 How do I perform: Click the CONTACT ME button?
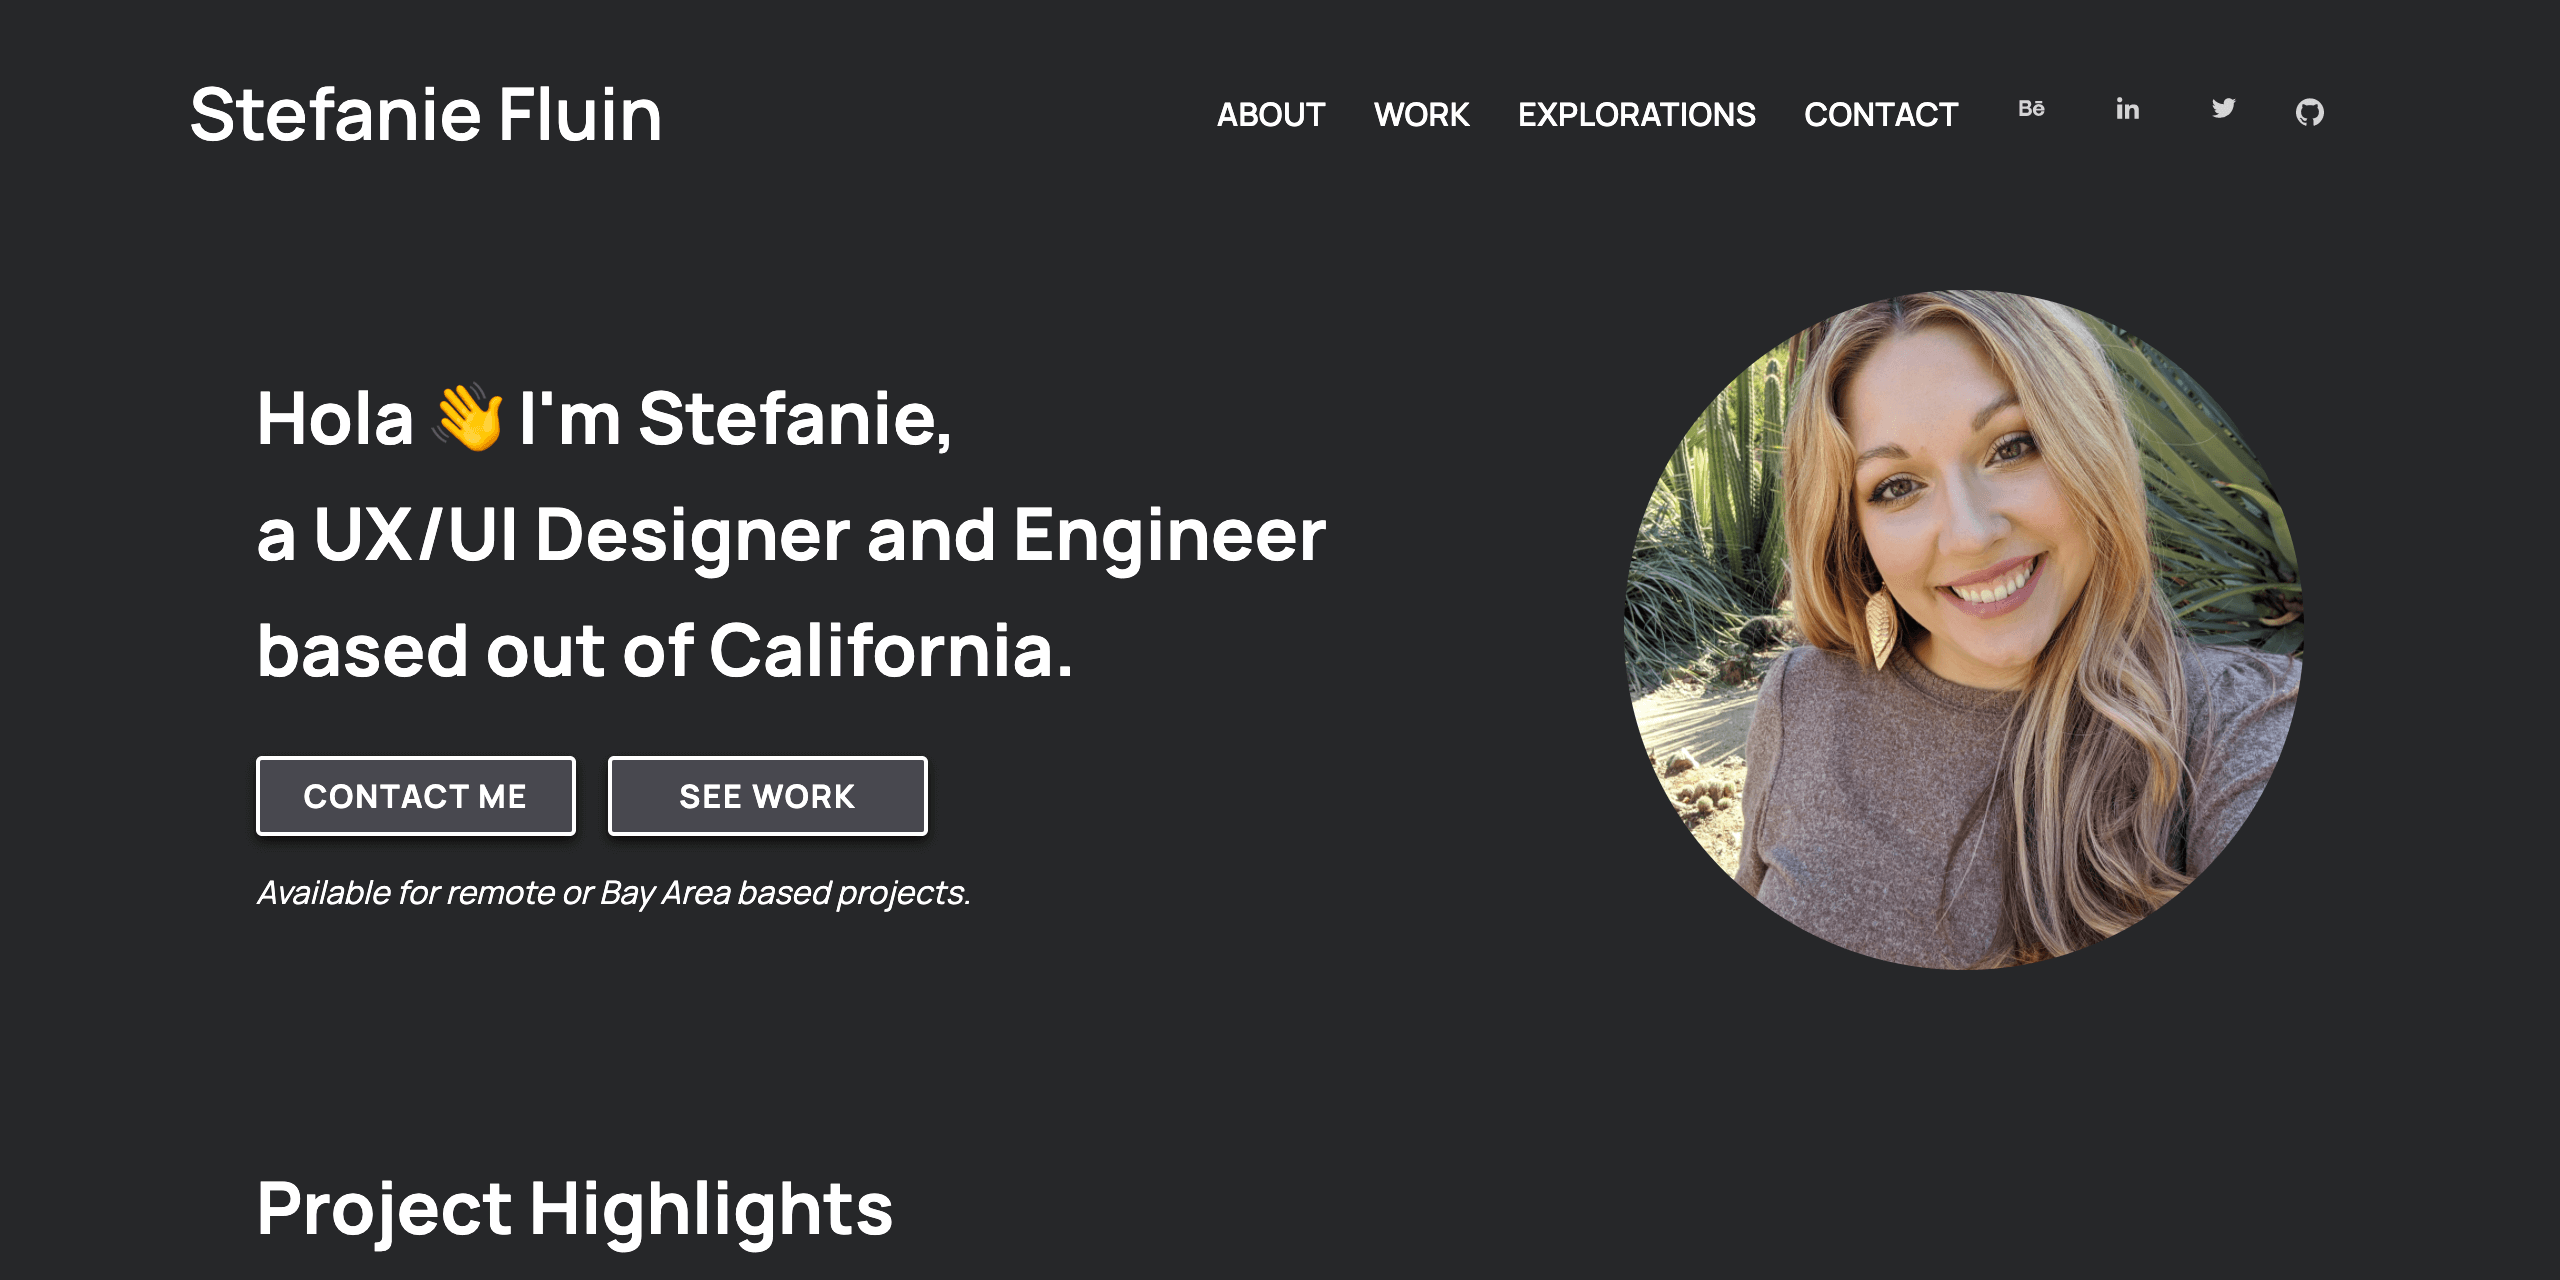(x=415, y=796)
